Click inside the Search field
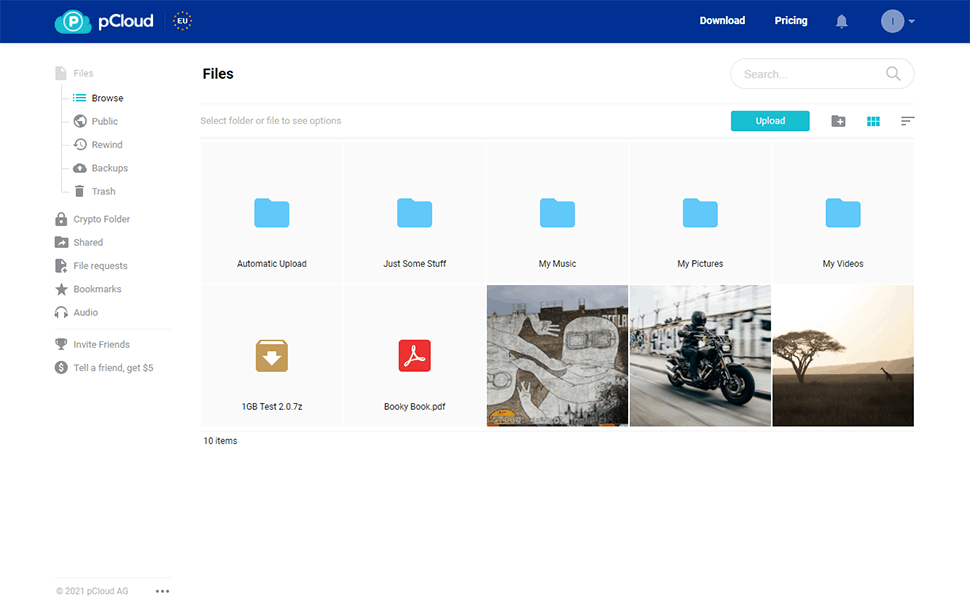The image size is (970, 600). [x=810, y=73]
